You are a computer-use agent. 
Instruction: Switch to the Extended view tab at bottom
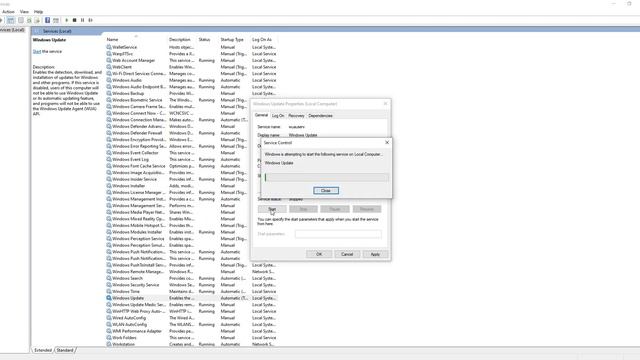(x=43, y=350)
